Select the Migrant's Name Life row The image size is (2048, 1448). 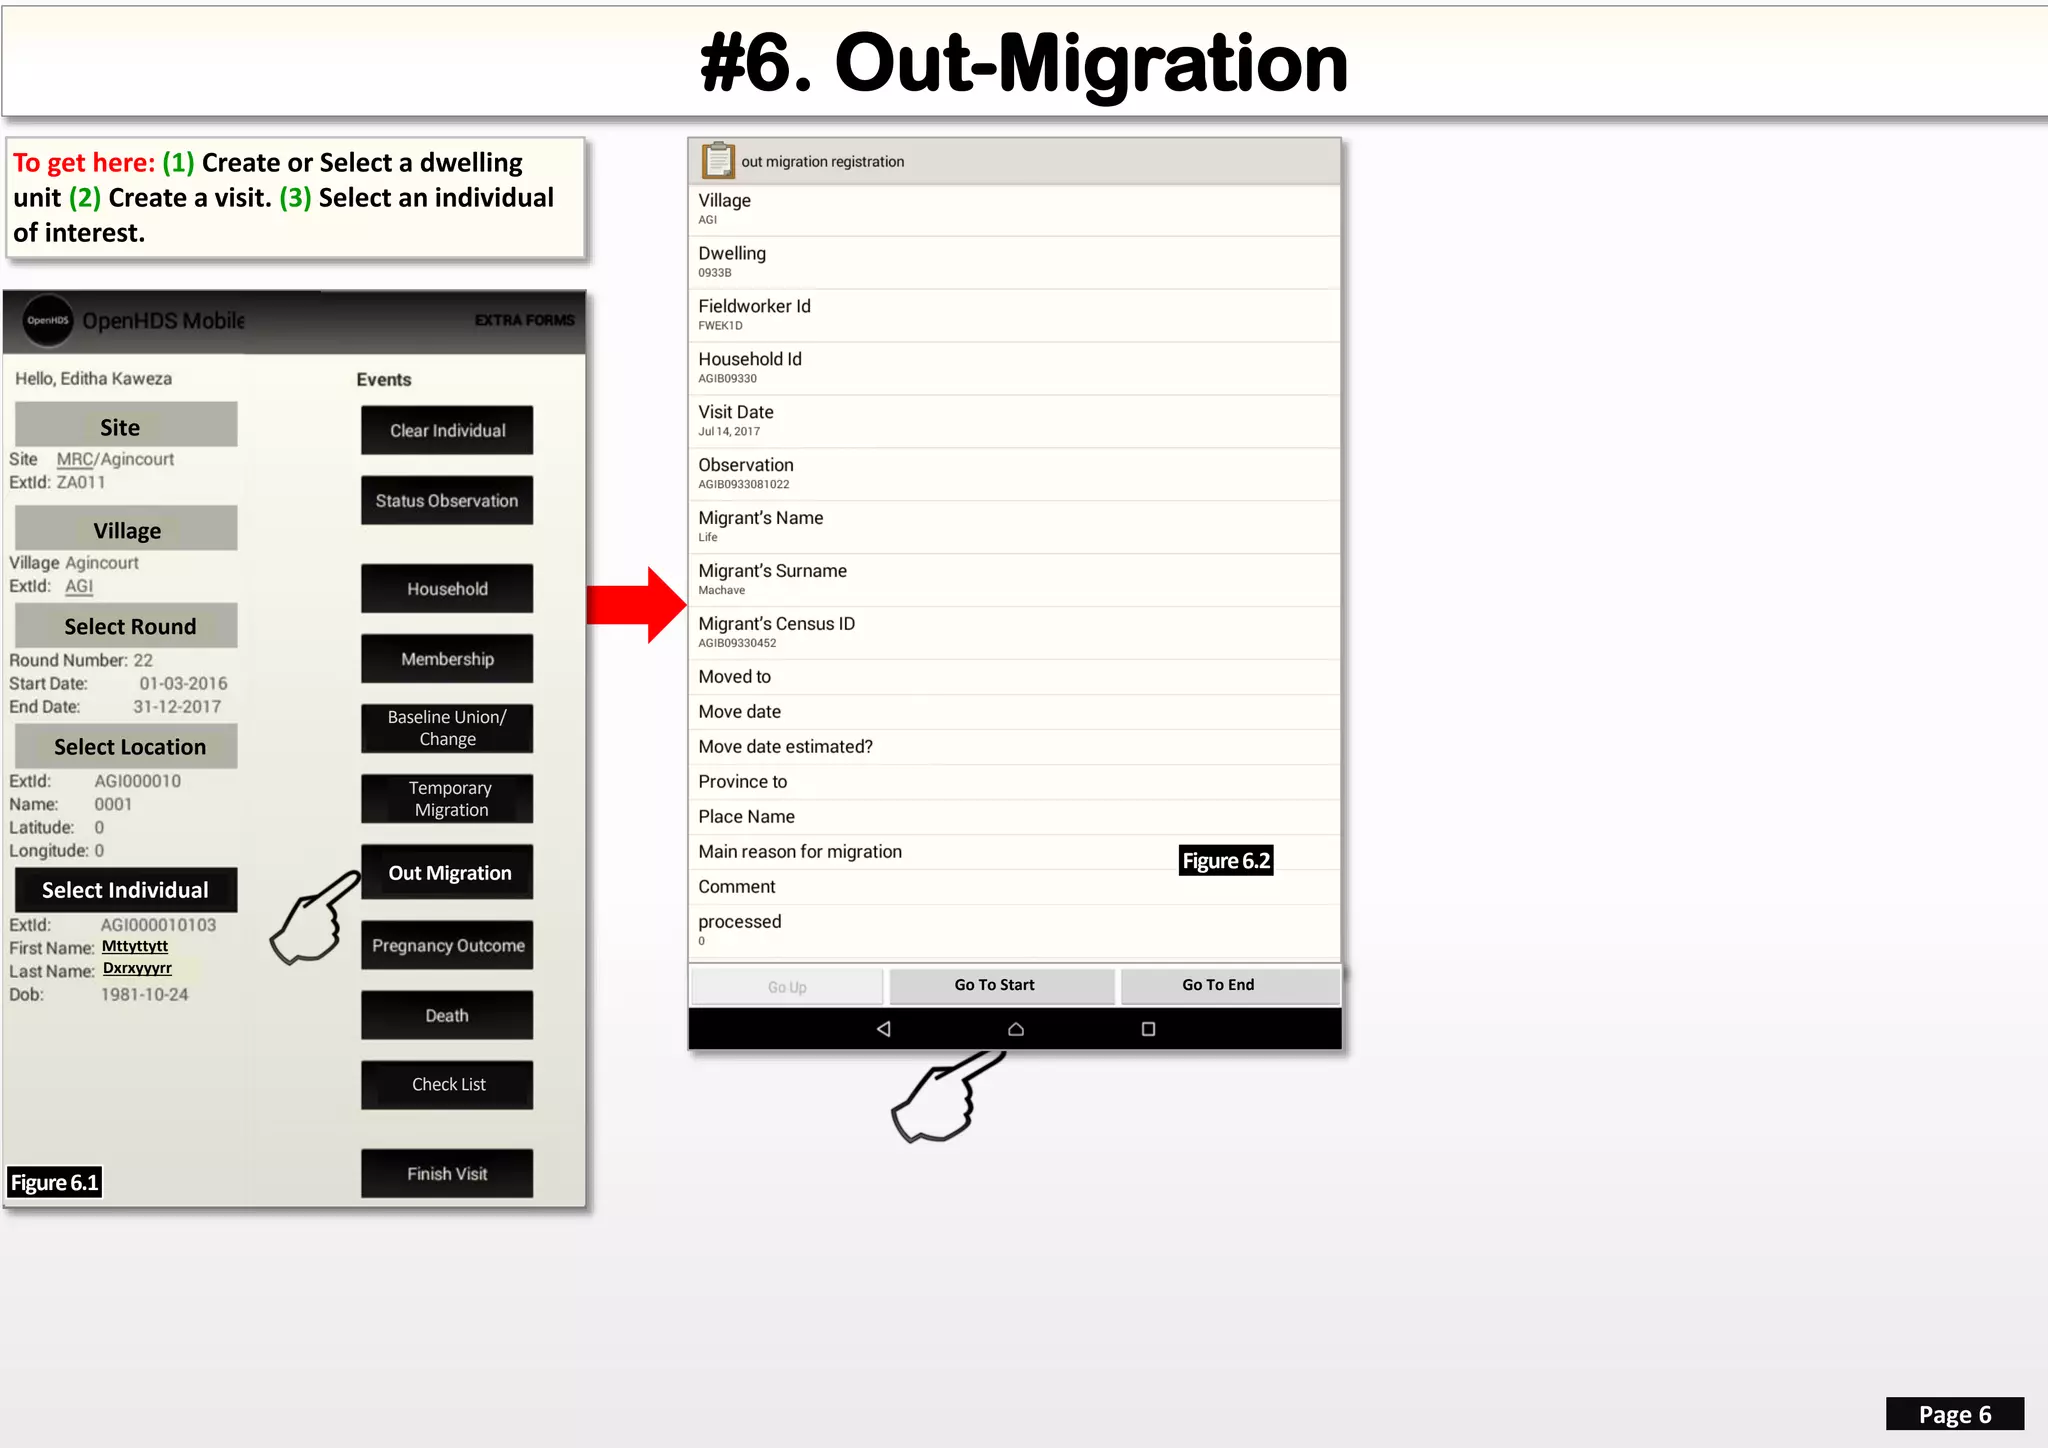(x=1014, y=527)
